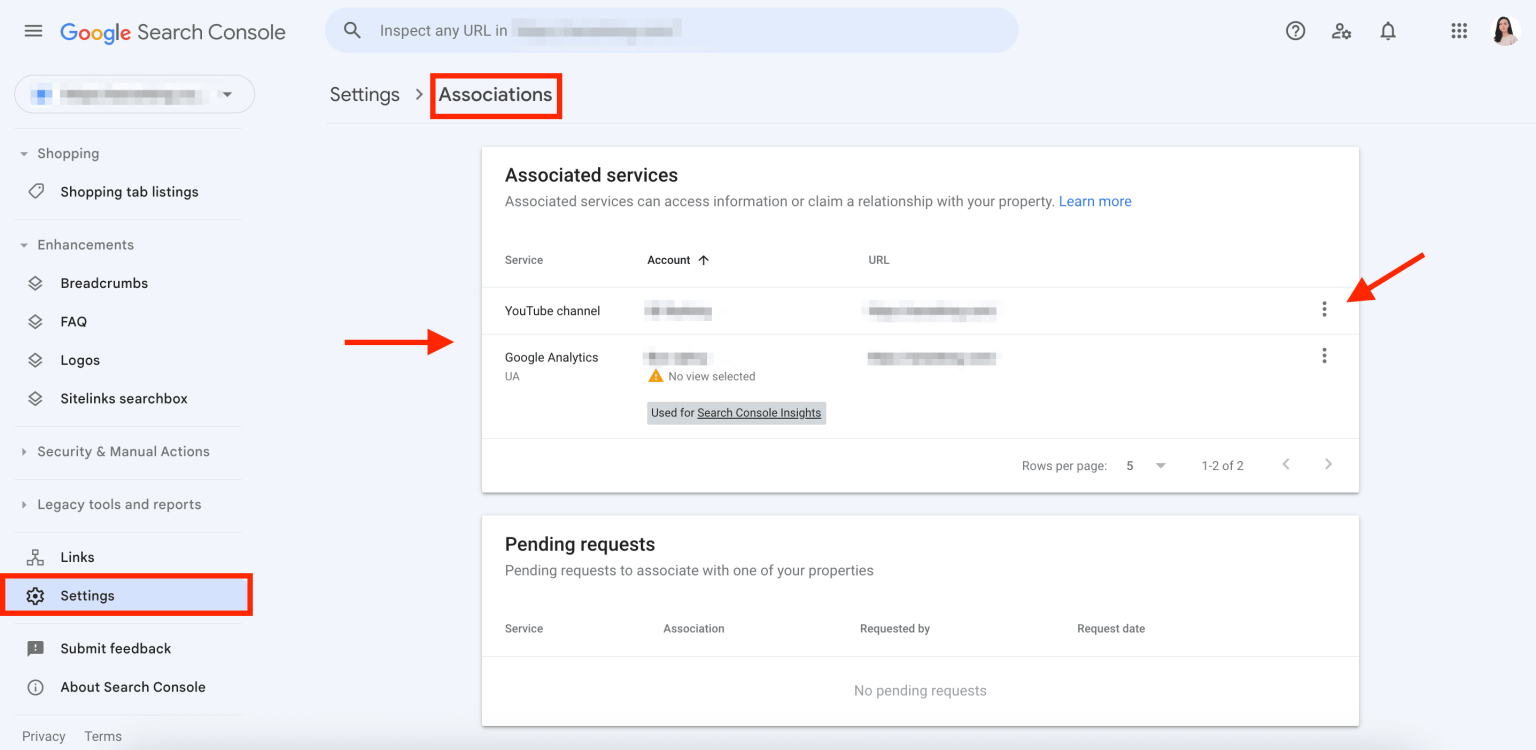Image resolution: width=1536 pixels, height=750 pixels.
Task: Open the Help question mark icon
Action: click(1295, 31)
